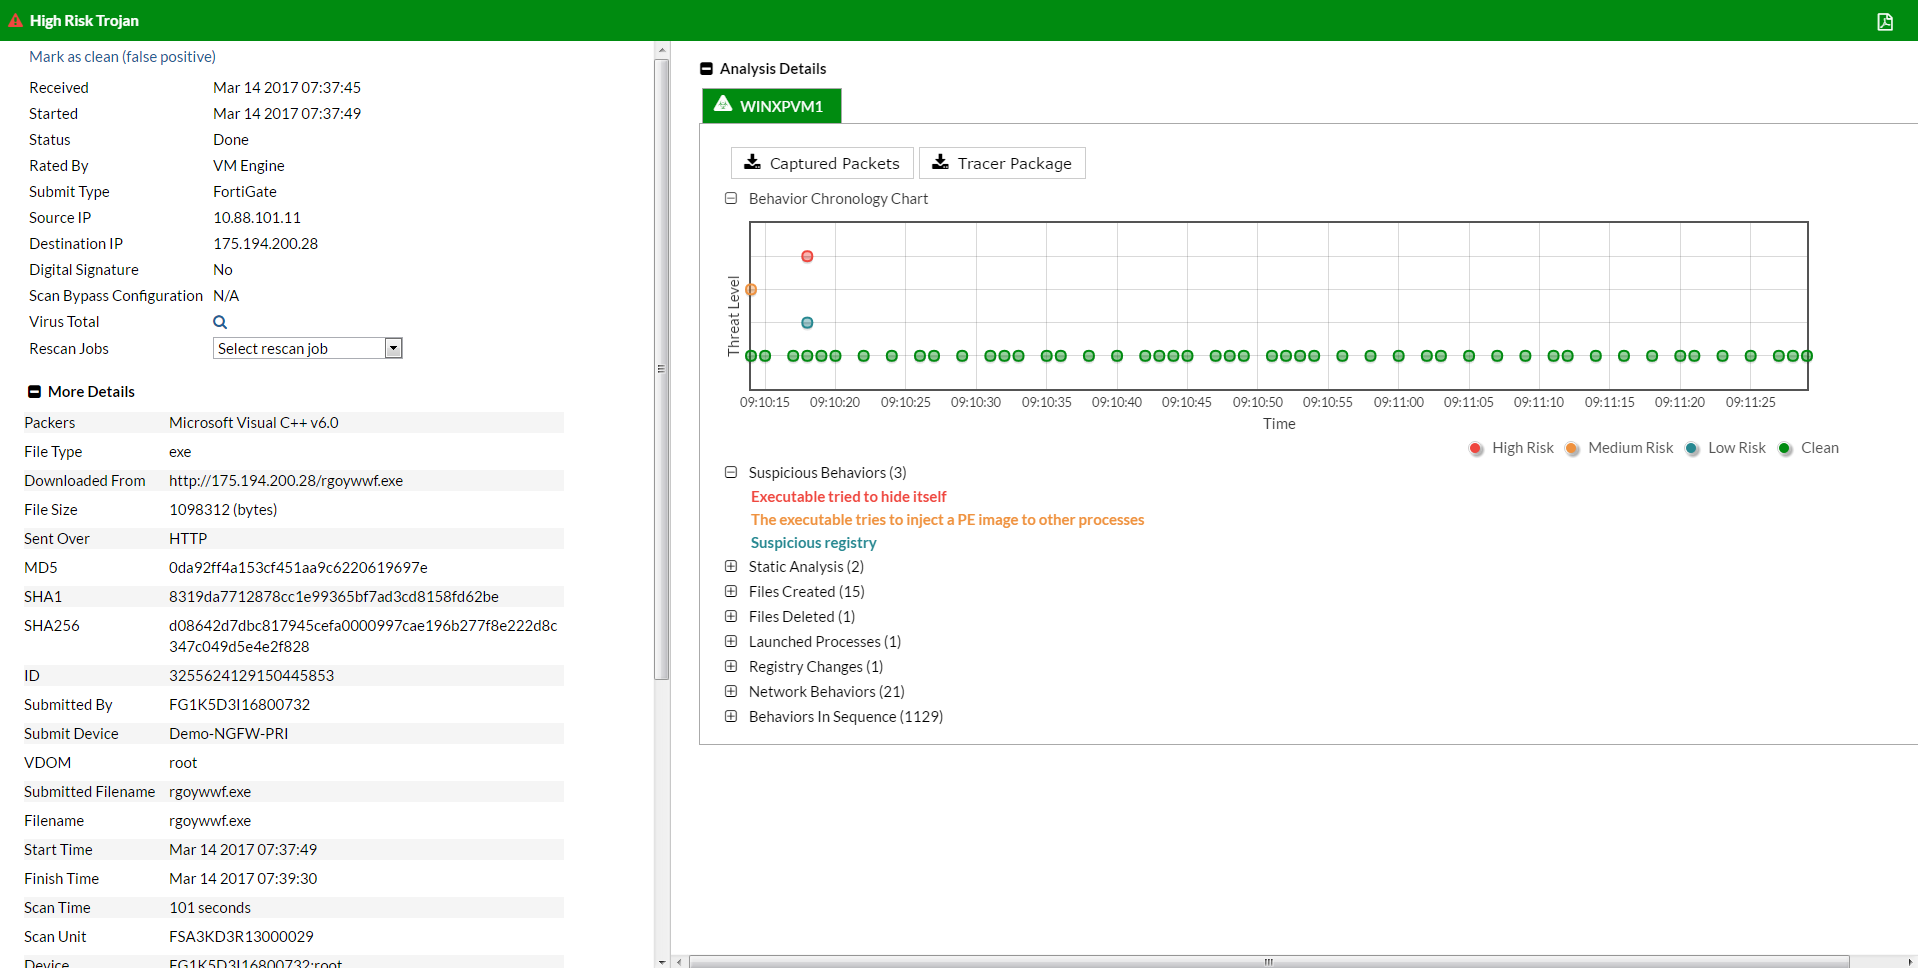Image resolution: width=1918 pixels, height=968 pixels.
Task: Expand Network Behaviors (21)
Action: tap(731, 691)
